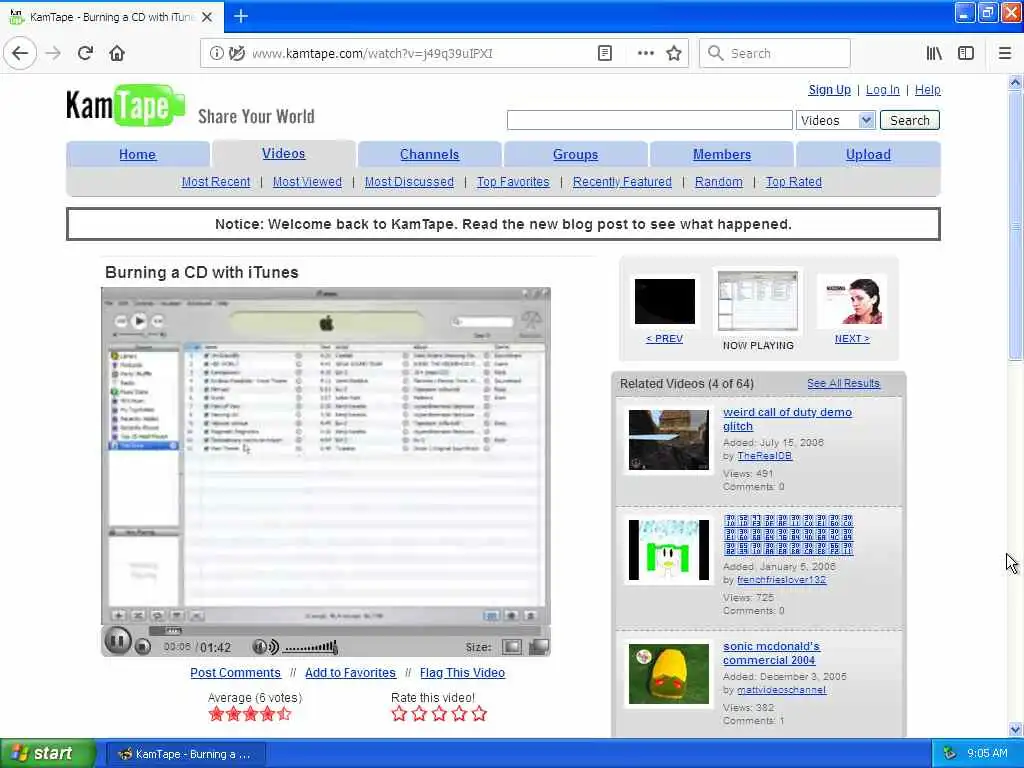The image size is (1024, 768).
Task: Open weird call of duty demo glitch
Action: pos(787,419)
